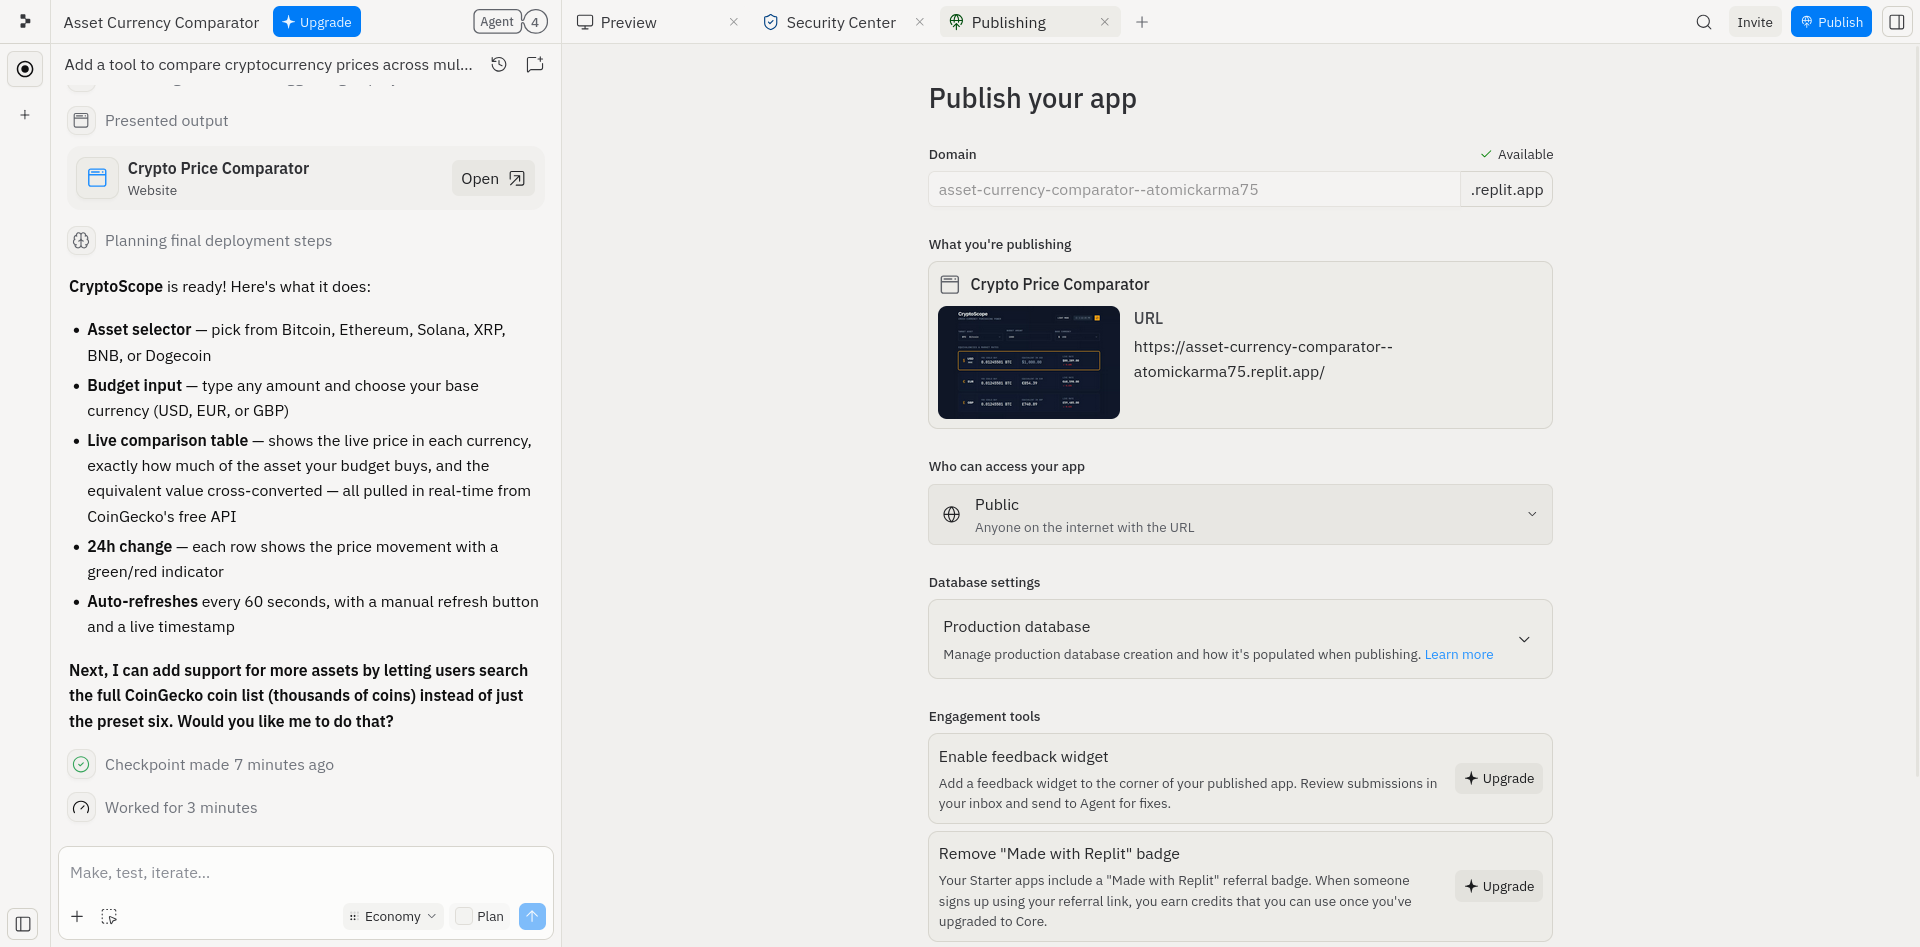Expand Production database settings

pyautogui.click(x=1240, y=639)
